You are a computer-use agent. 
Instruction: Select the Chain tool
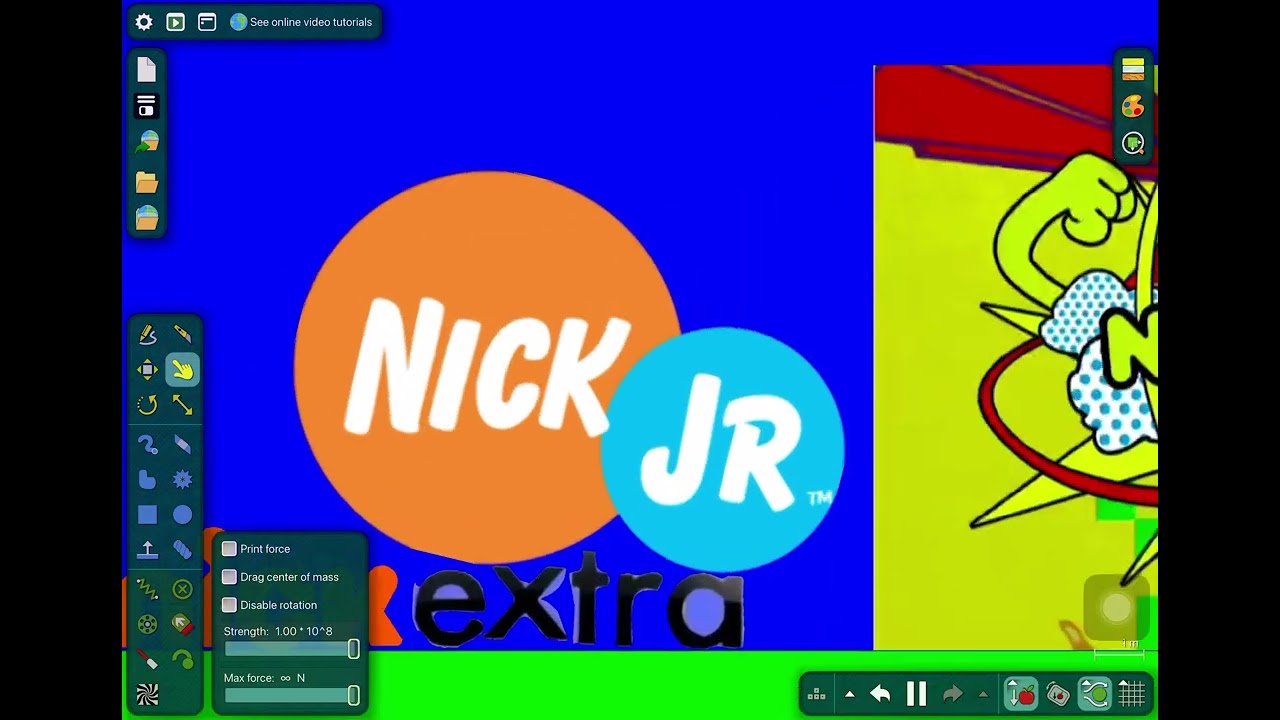(182, 550)
